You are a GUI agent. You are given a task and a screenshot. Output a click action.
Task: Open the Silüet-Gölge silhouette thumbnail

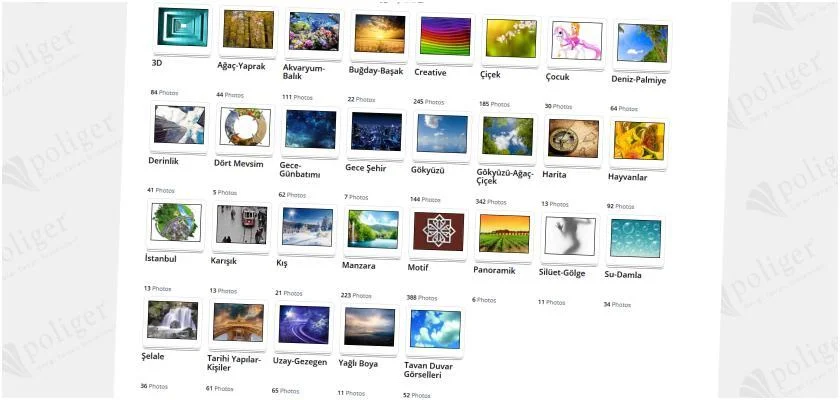coord(570,237)
